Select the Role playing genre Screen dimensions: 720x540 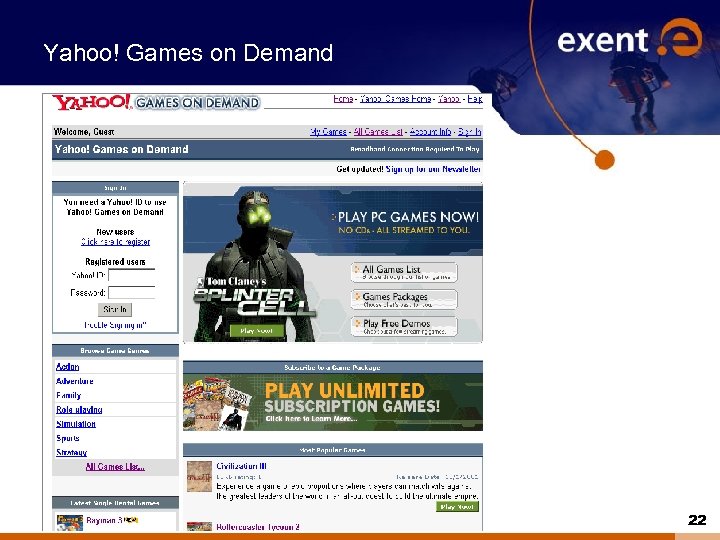(x=79, y=410)
